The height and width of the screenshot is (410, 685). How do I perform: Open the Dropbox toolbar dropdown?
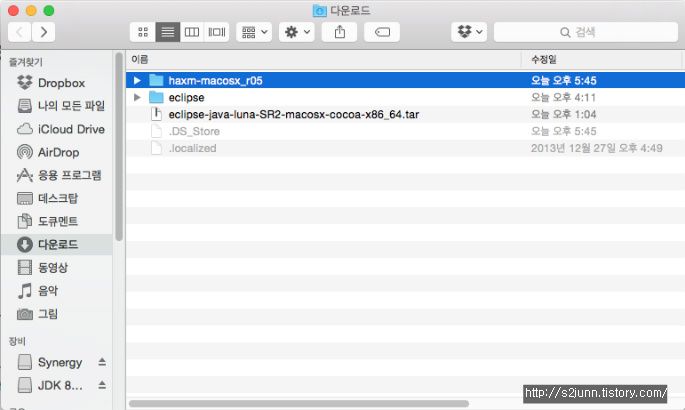point(469,32)
